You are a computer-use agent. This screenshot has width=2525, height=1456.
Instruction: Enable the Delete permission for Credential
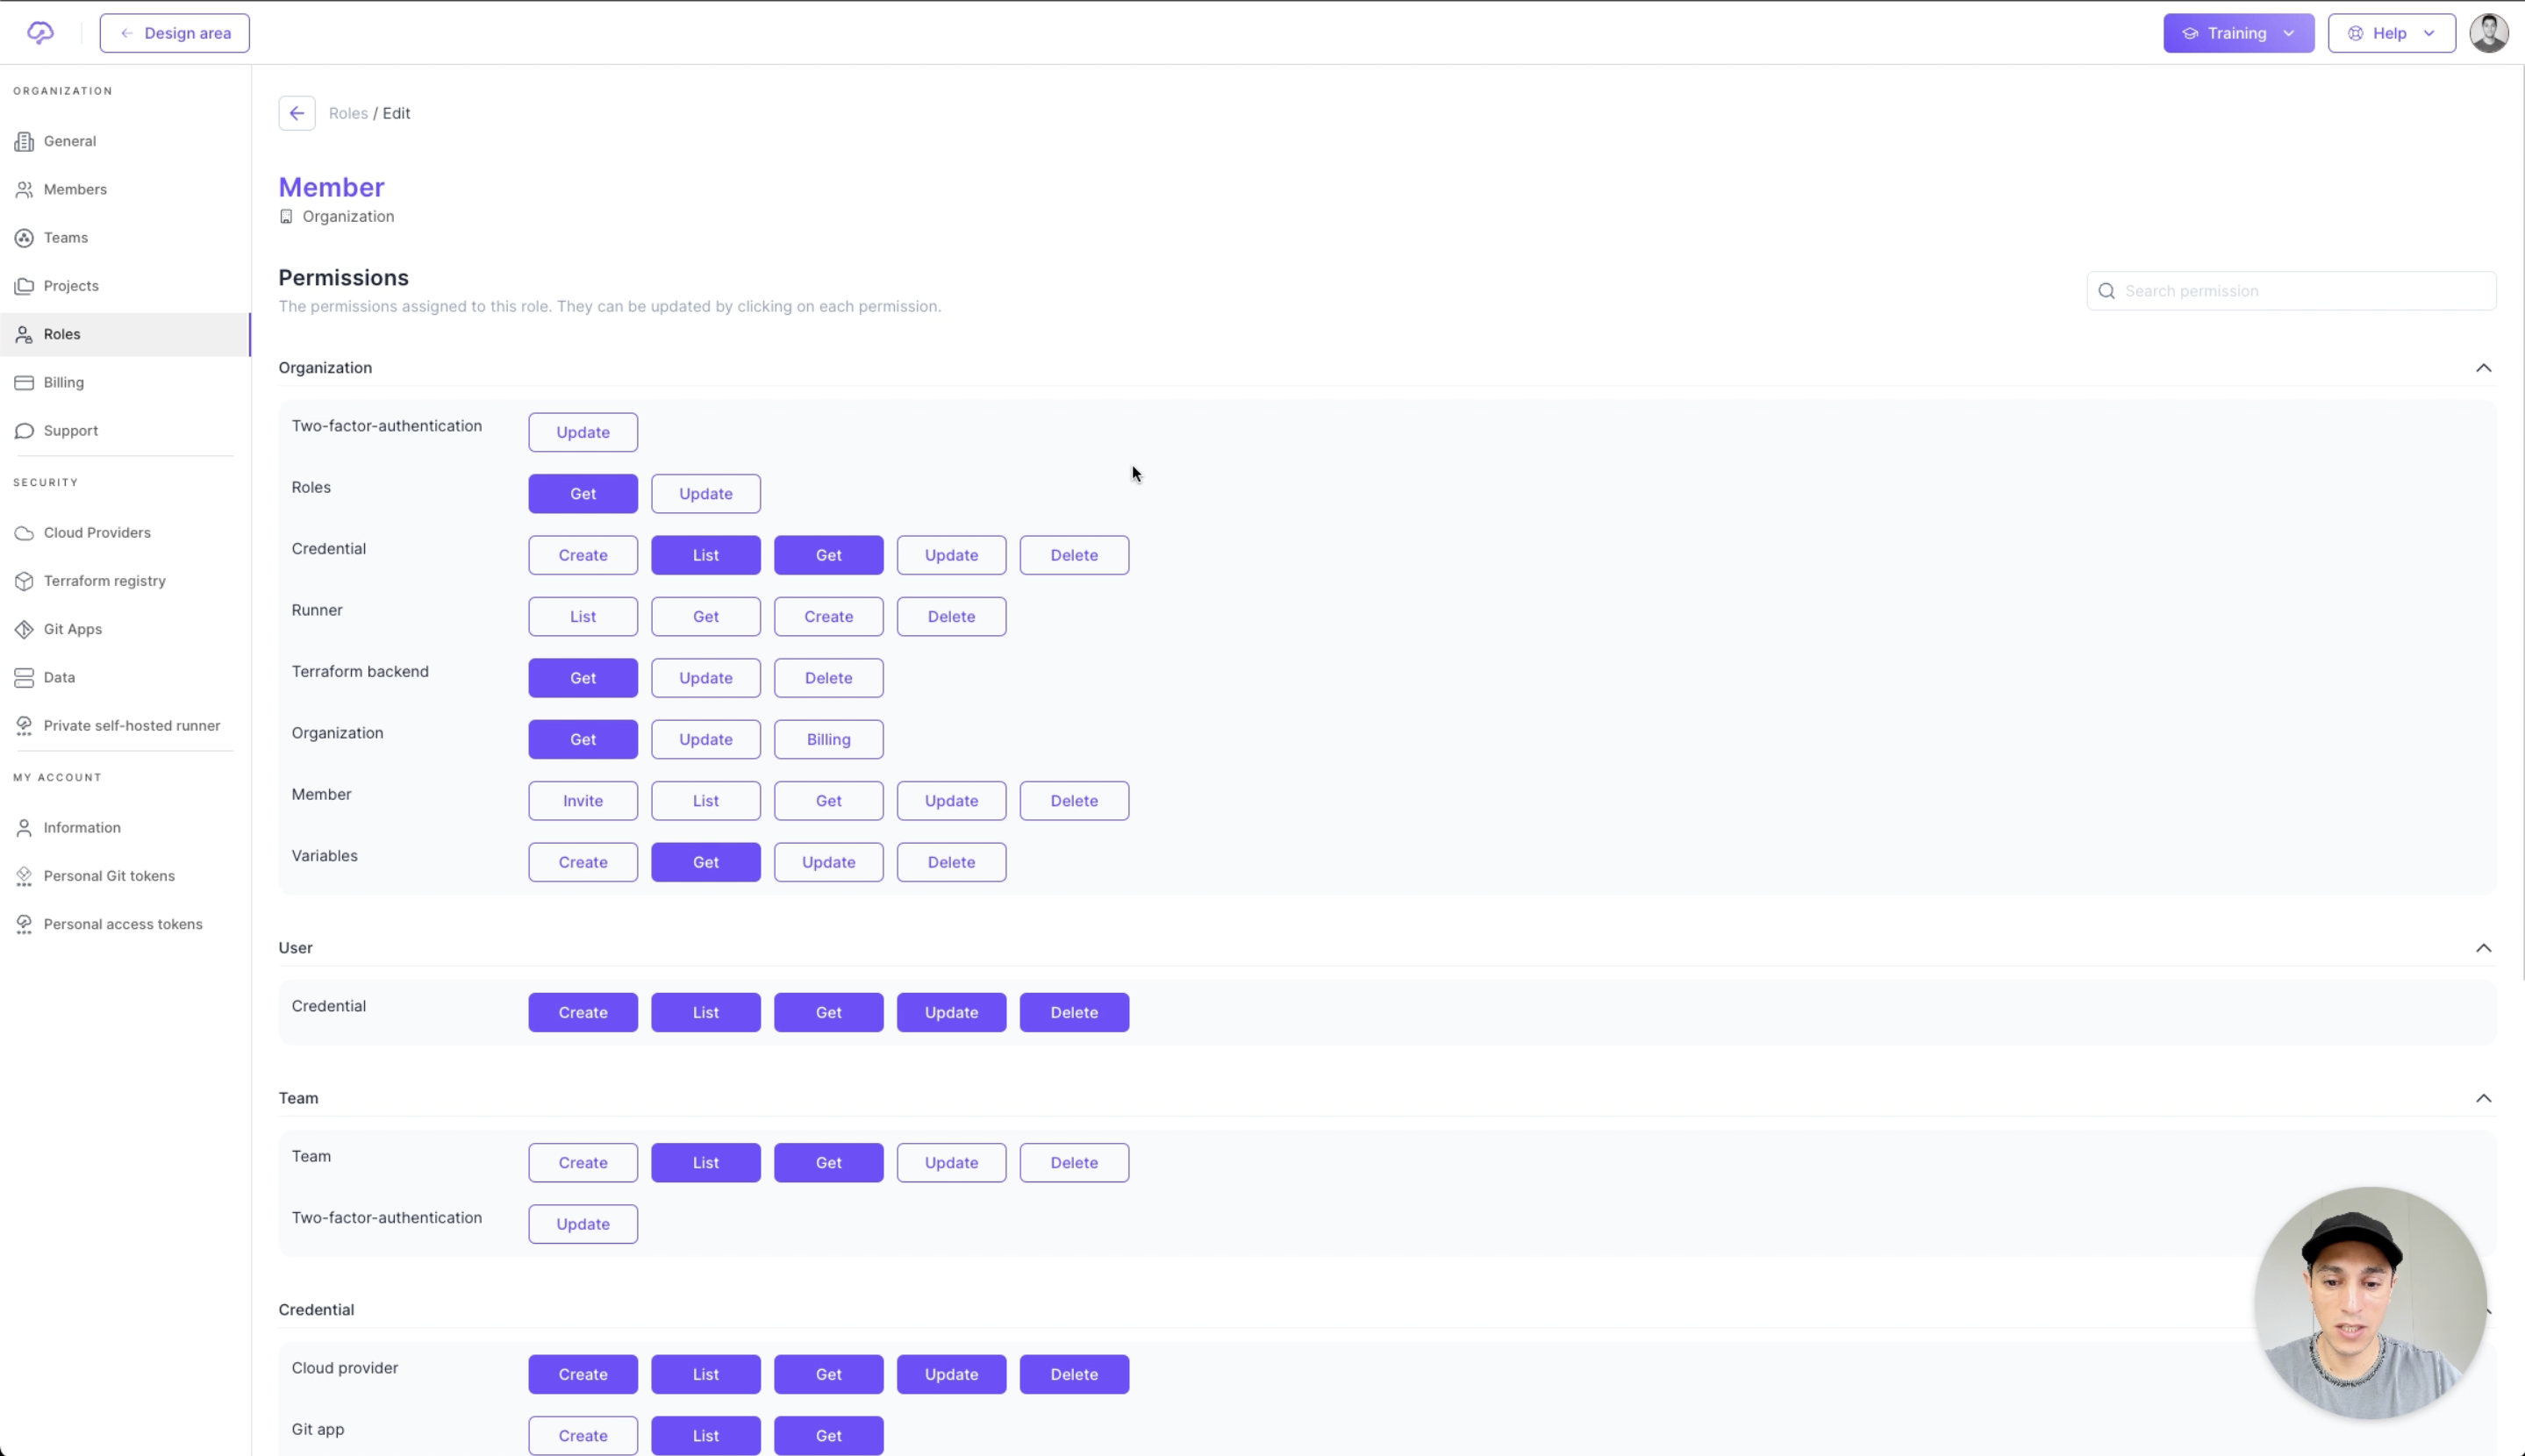click(x=1073, y=554)
